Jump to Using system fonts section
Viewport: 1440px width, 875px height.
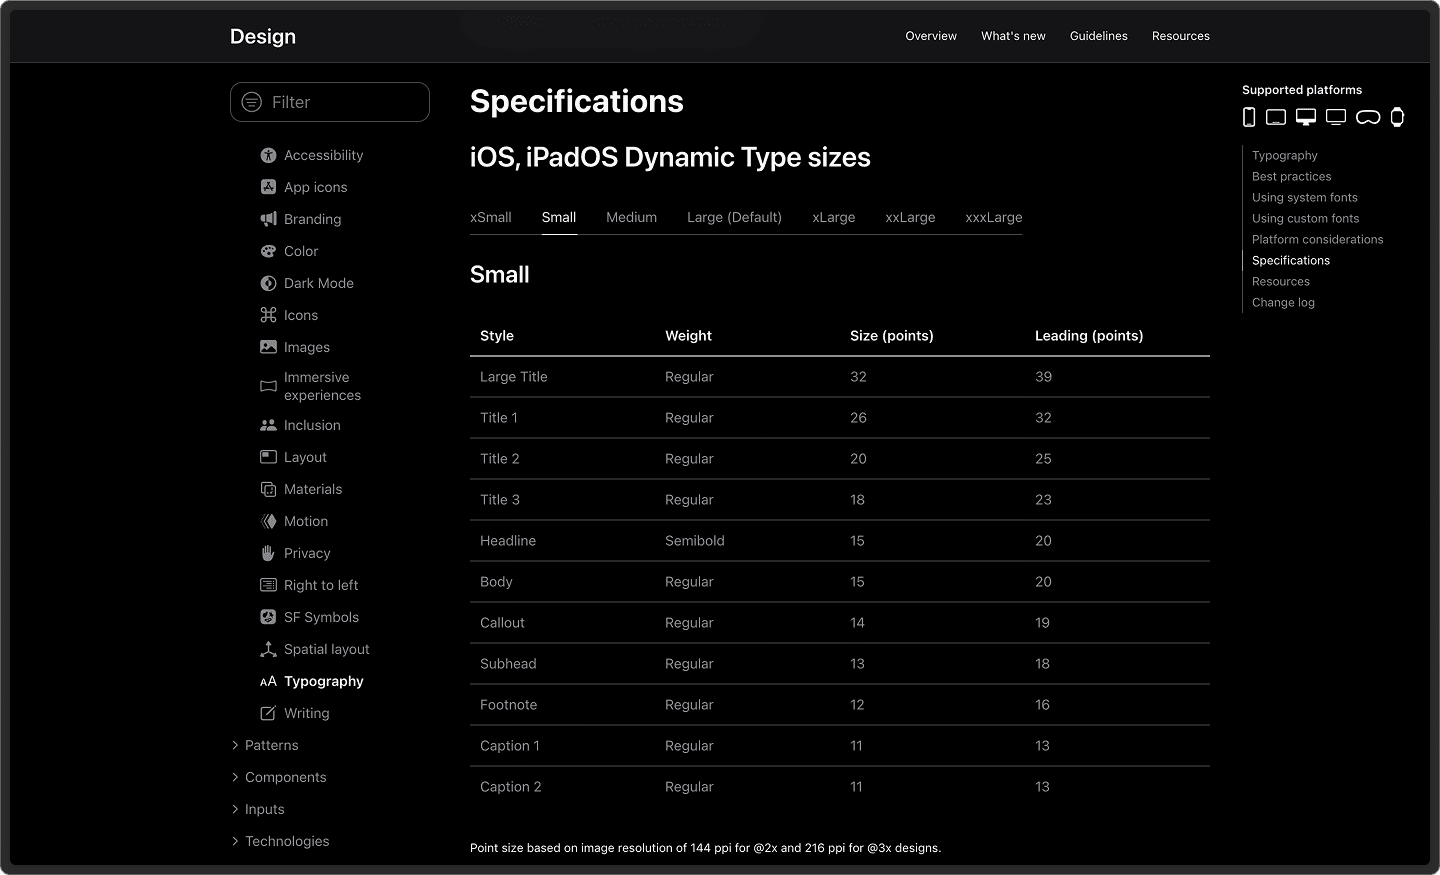point(1305,197)
